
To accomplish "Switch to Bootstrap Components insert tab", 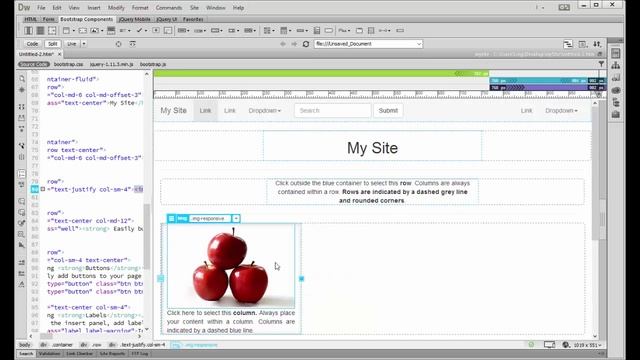I will coord(87,19).
